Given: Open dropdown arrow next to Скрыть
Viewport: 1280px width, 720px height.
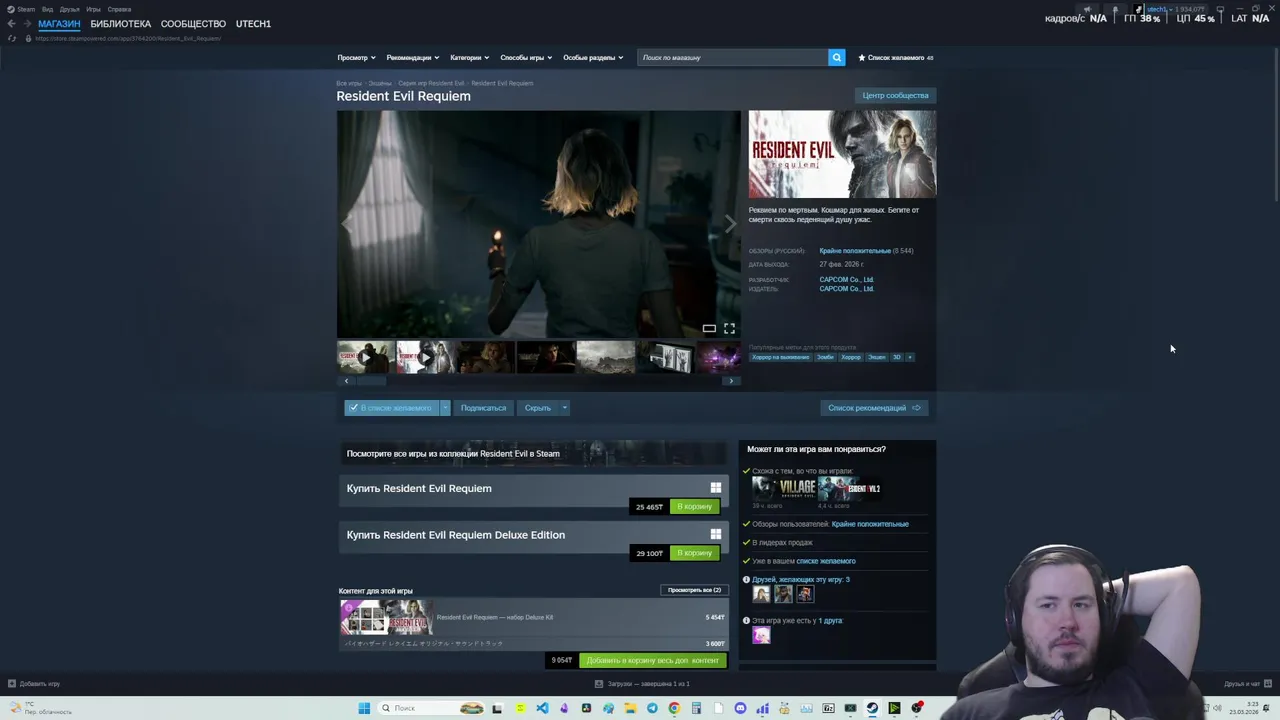Looking at the screenshot, I should pos(564,408).
